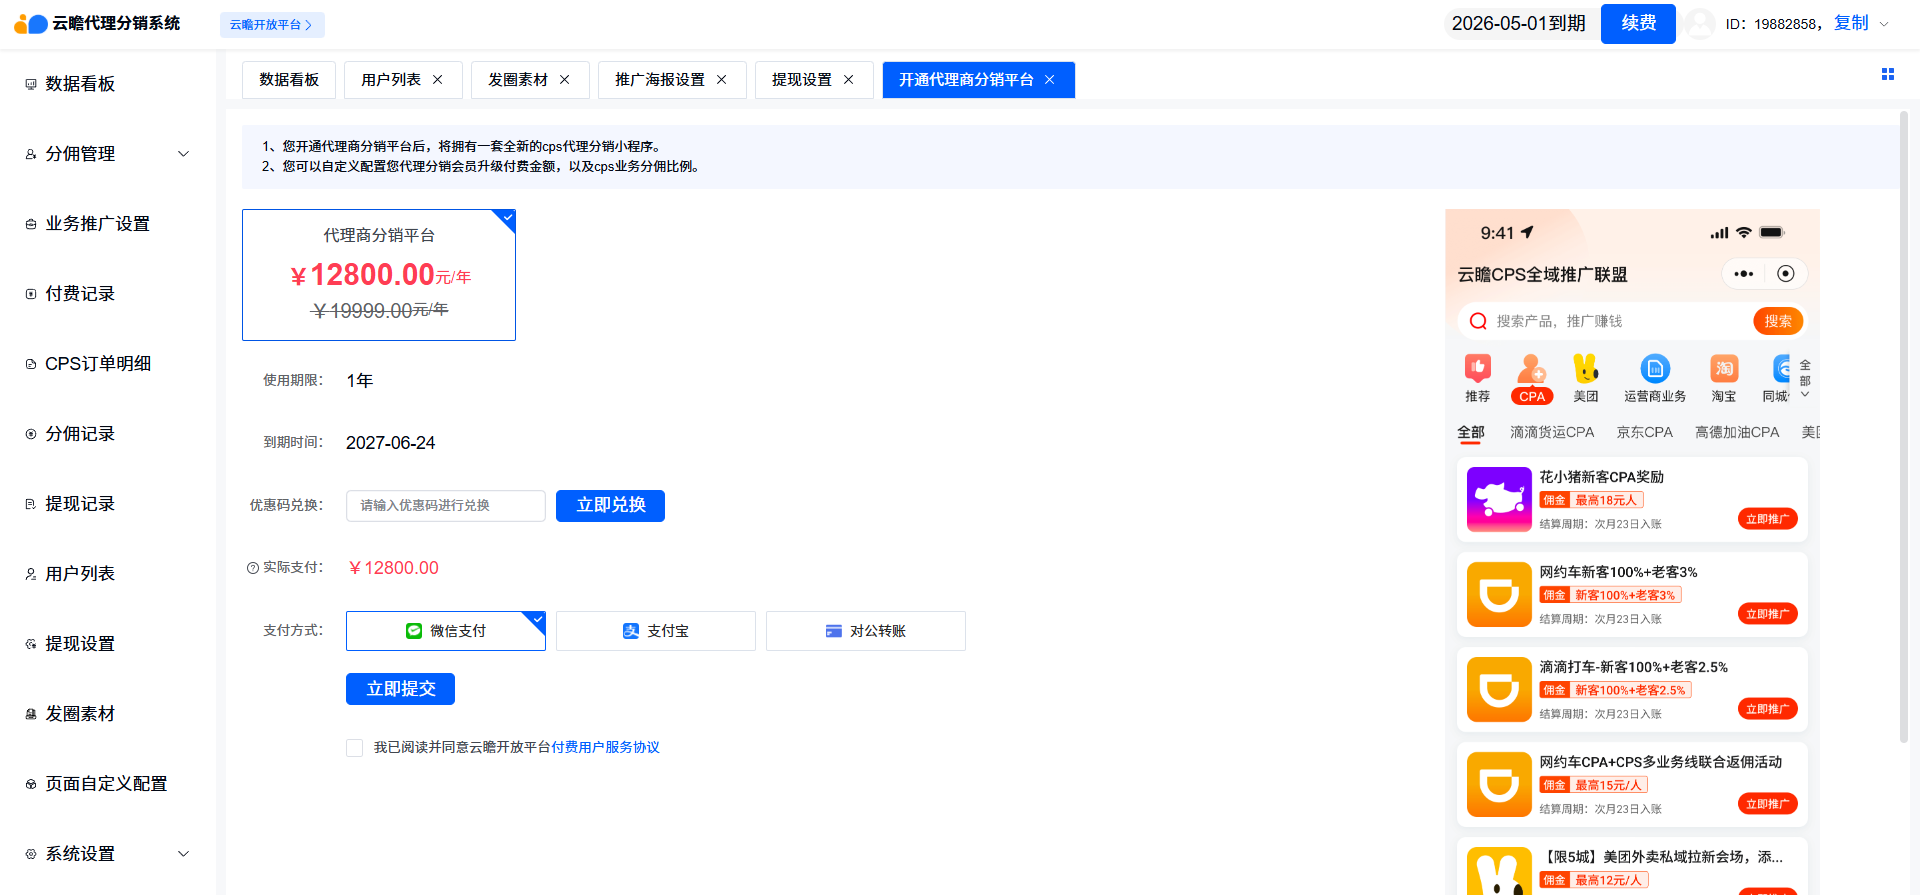
Task: Click the 页面自定义配置 sidebar icon
Action: pos(31,784)
